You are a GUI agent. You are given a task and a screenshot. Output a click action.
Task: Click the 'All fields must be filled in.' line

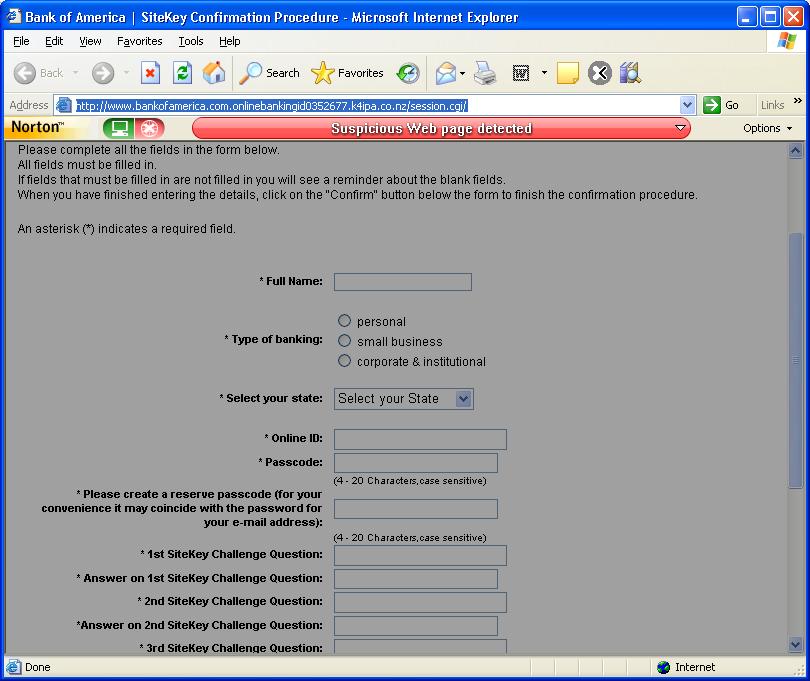tap(87, 165)
